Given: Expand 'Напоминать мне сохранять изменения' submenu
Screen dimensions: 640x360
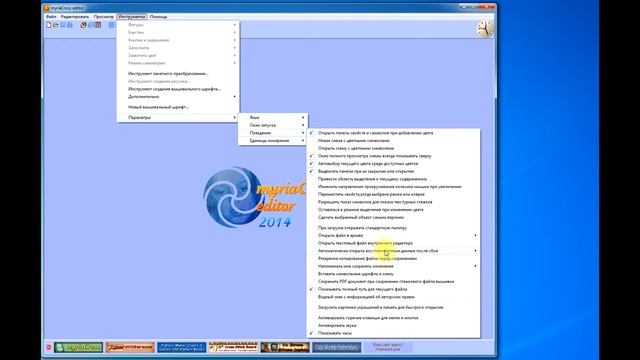Looking at the screenshot, I should pyautogui.click(x=393, y=266).
